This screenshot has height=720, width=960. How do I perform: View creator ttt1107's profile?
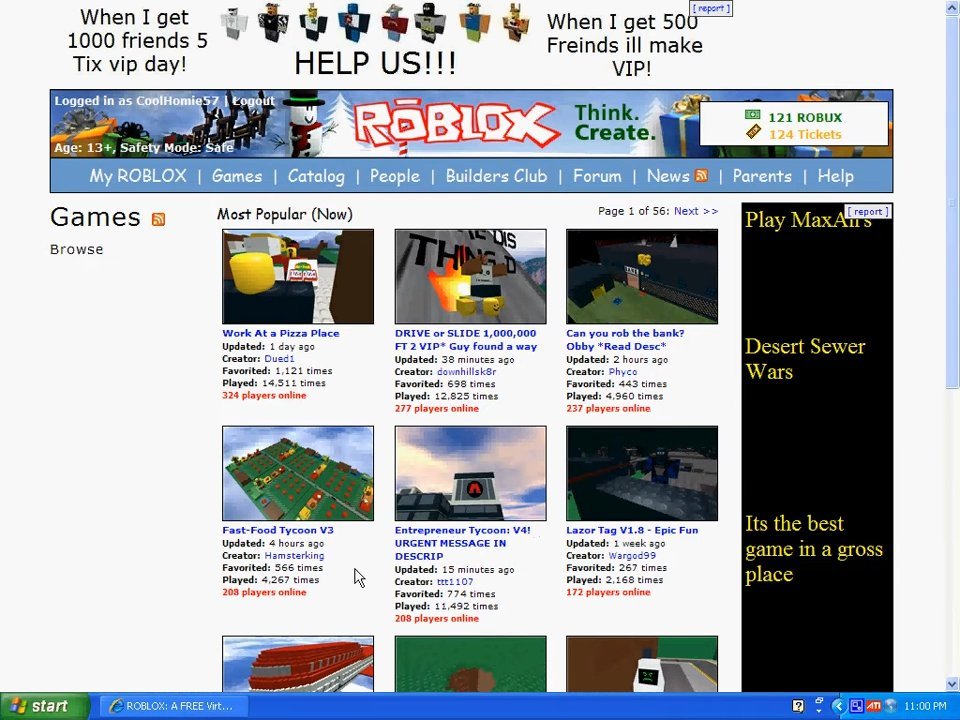pos(455,582)
